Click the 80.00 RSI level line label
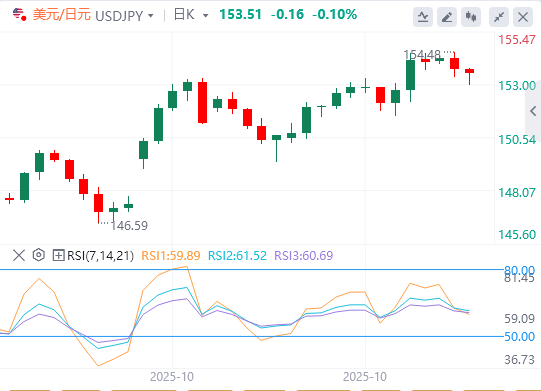541x391 pixels. [x=519, y=270]
